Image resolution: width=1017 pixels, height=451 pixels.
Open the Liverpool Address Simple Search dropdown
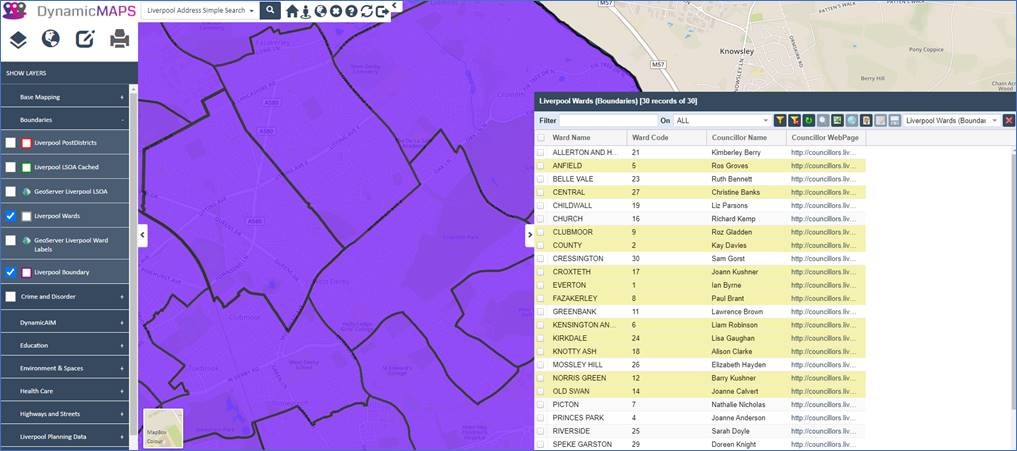[200, 10]
